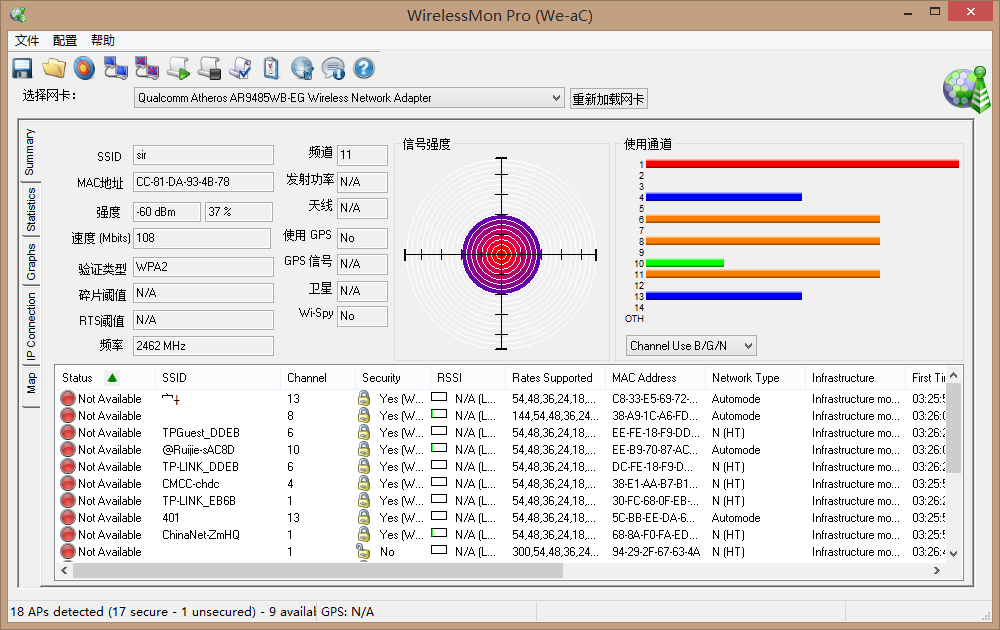Click the save floppy disk toolbar icon
The image size is (1000, 630).
[22, 68]
